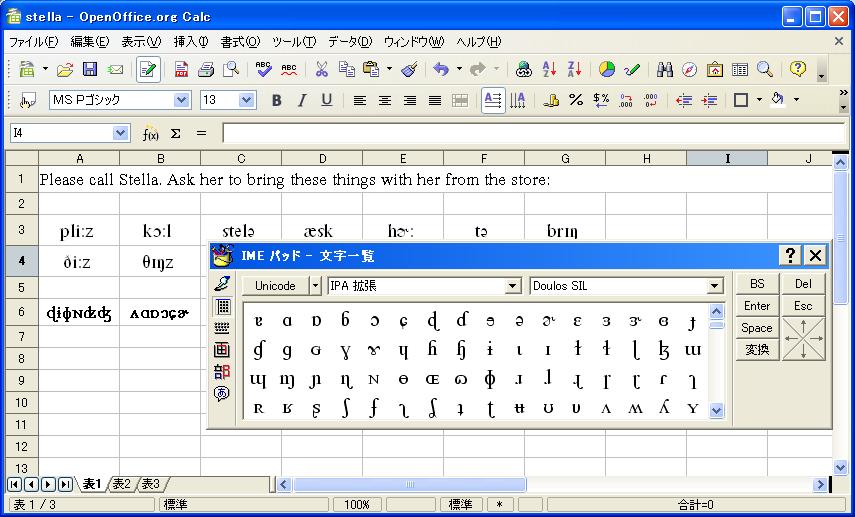The image size is (855, 517).
Task: Toggle Bold formatting
Action: pos(276,100)
